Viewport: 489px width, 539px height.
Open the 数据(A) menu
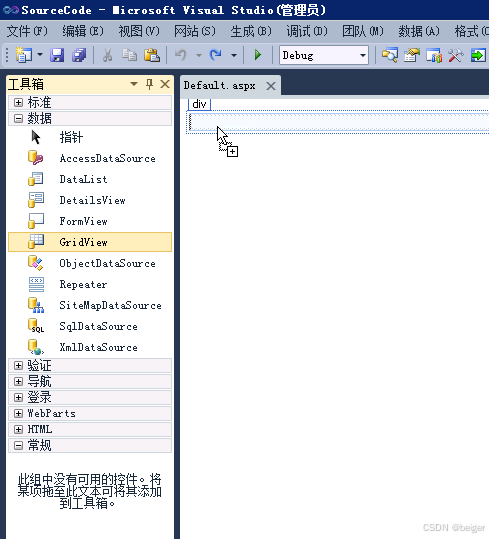coord(419,31)
